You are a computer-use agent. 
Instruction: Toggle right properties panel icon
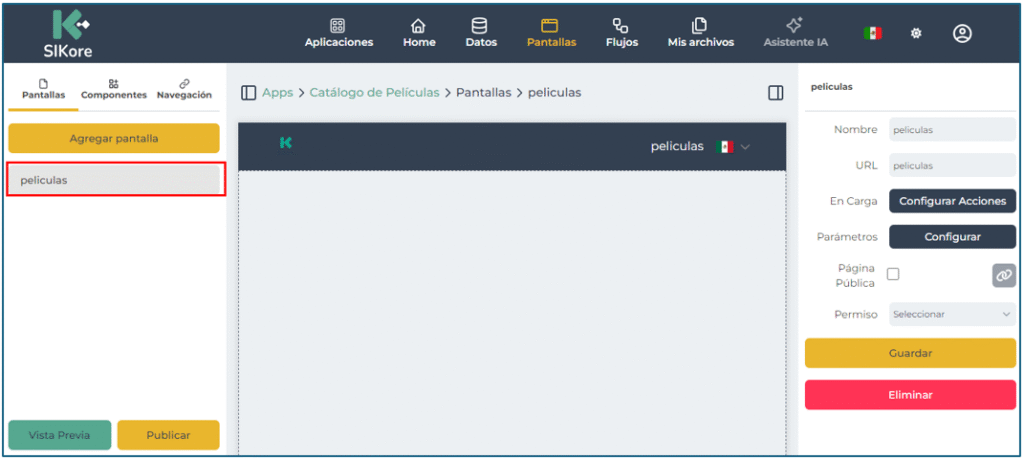pos(775,93)
